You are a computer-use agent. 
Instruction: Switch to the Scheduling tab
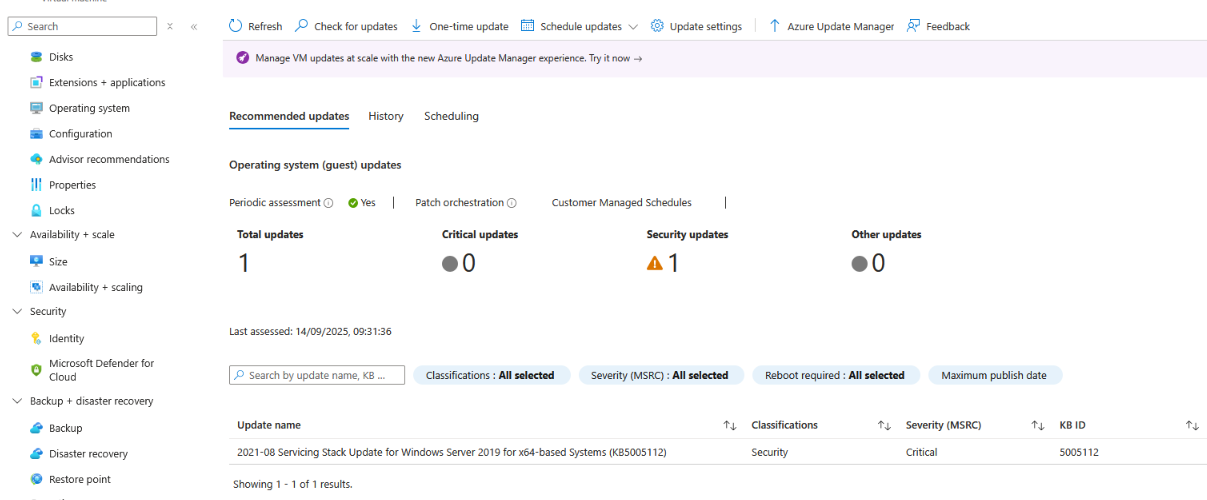451,116
